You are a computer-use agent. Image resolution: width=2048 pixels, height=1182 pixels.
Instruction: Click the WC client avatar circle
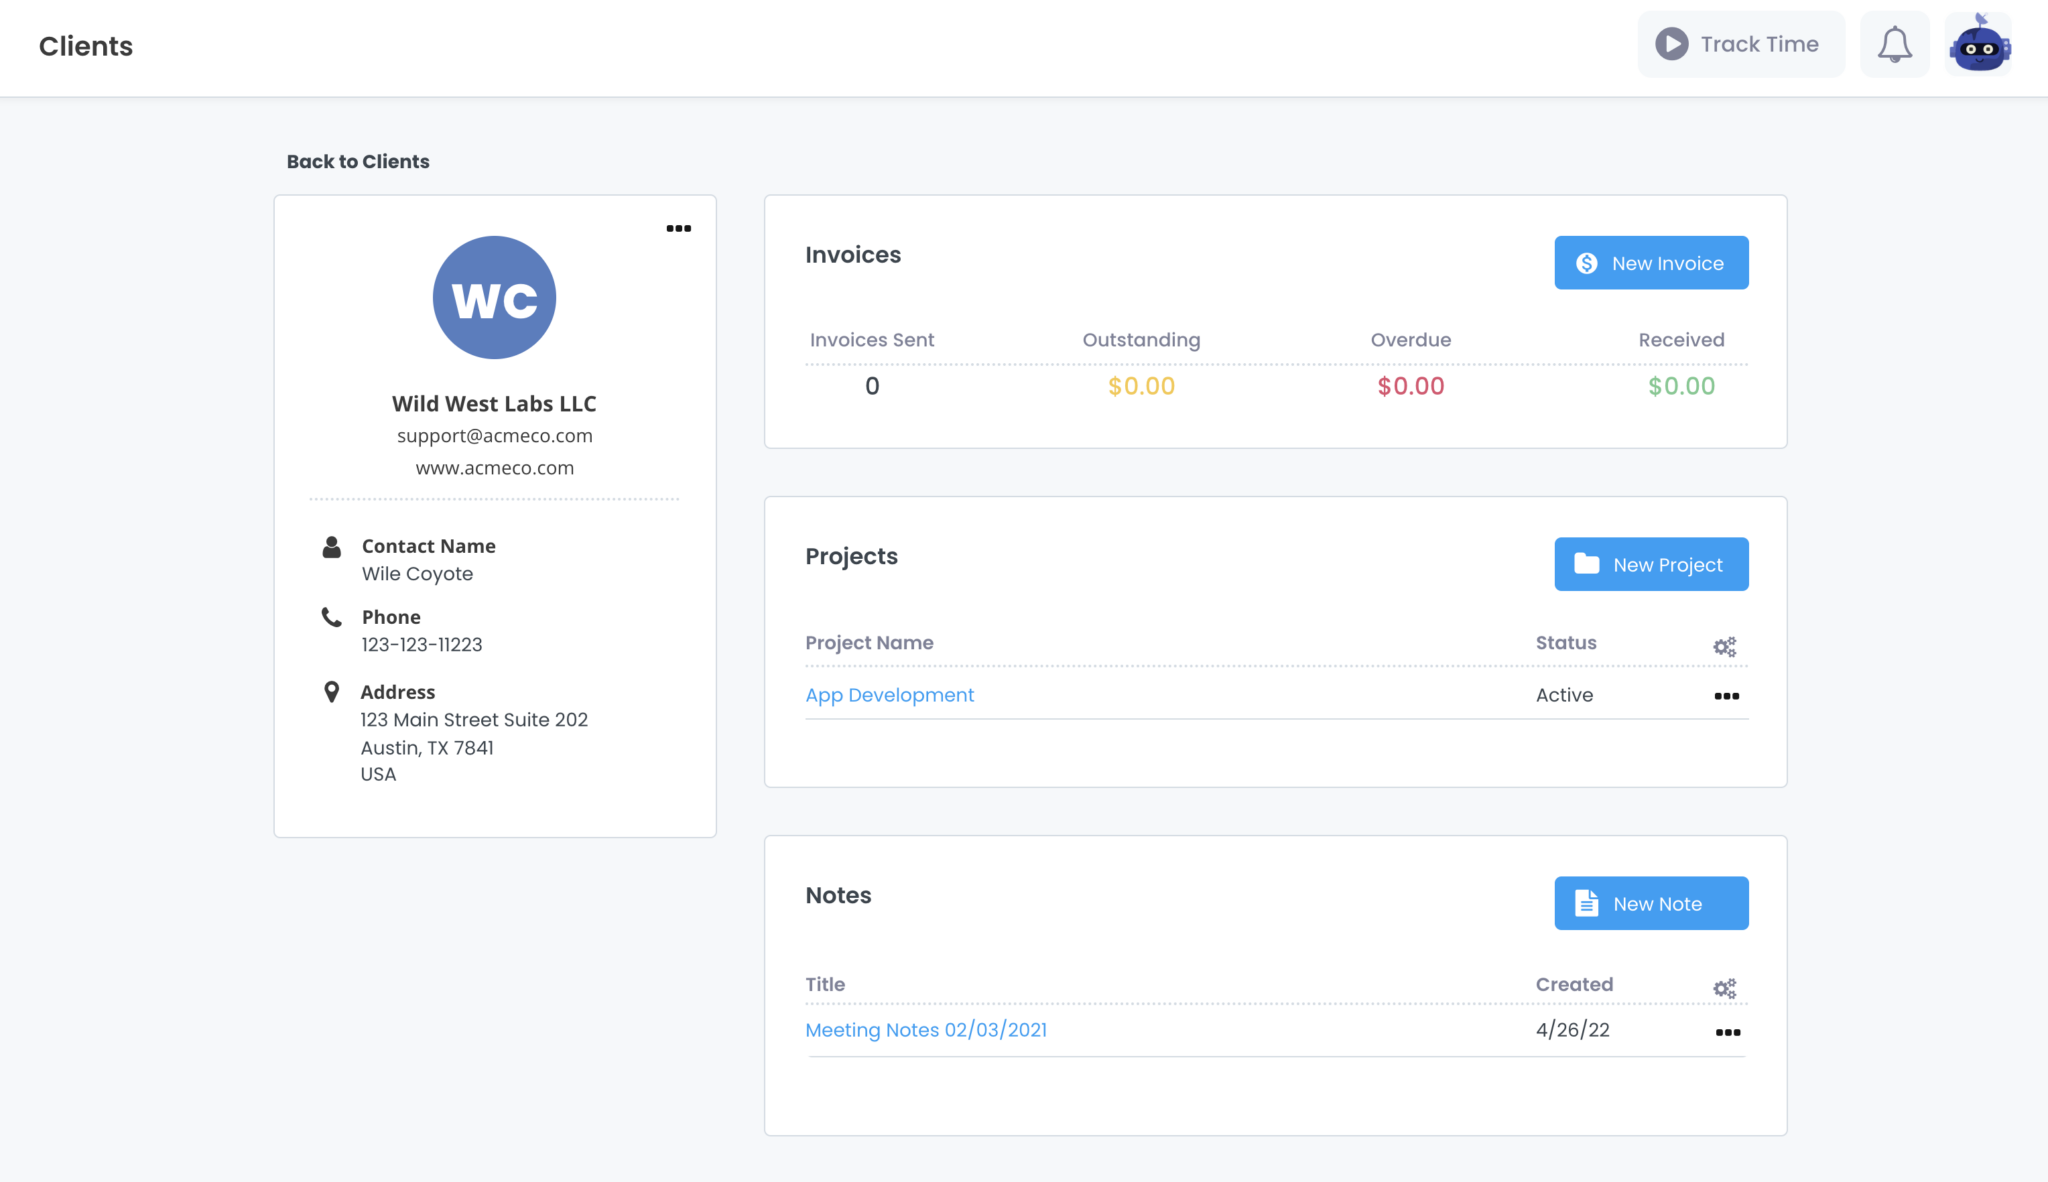(x=494, y=297)
